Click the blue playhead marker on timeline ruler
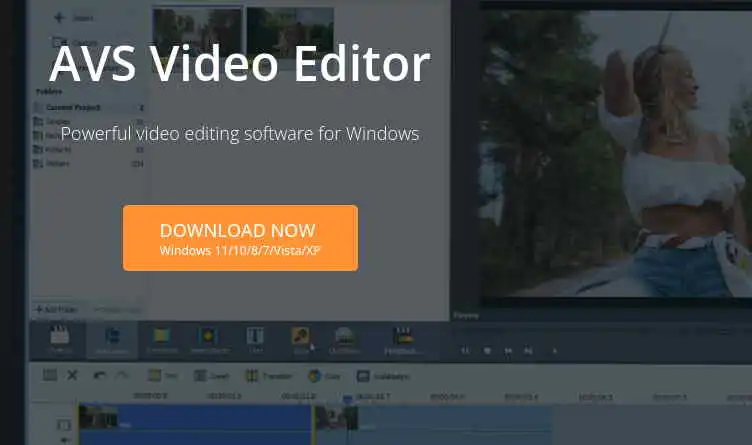The height and width of the screenshot is (445, 752). (348, 398)
